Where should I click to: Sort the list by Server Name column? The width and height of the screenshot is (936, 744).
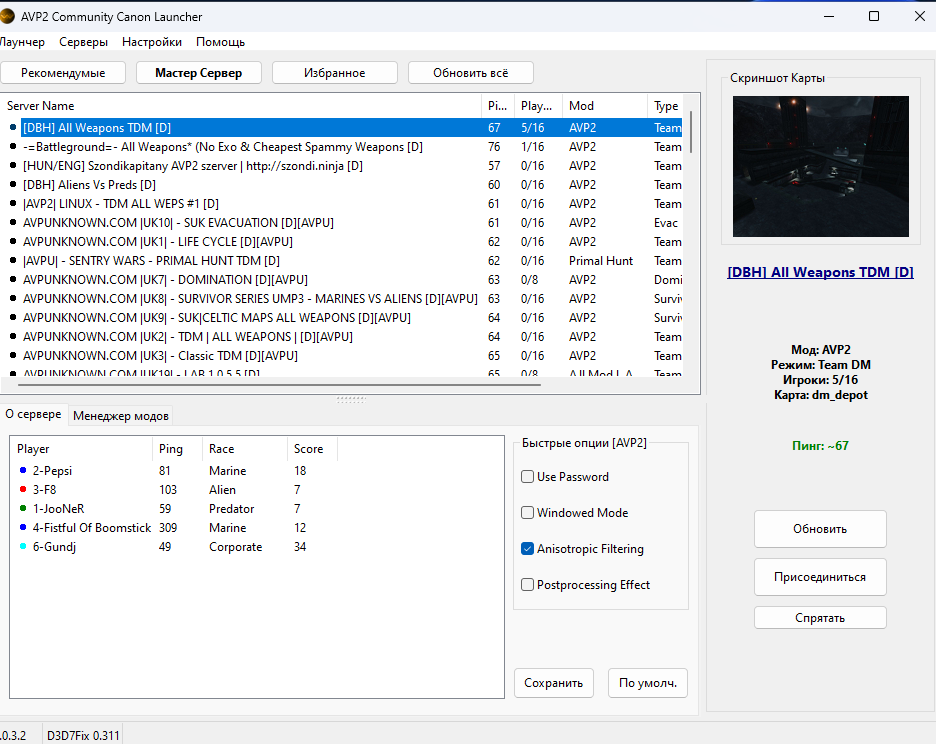(241, 106)
